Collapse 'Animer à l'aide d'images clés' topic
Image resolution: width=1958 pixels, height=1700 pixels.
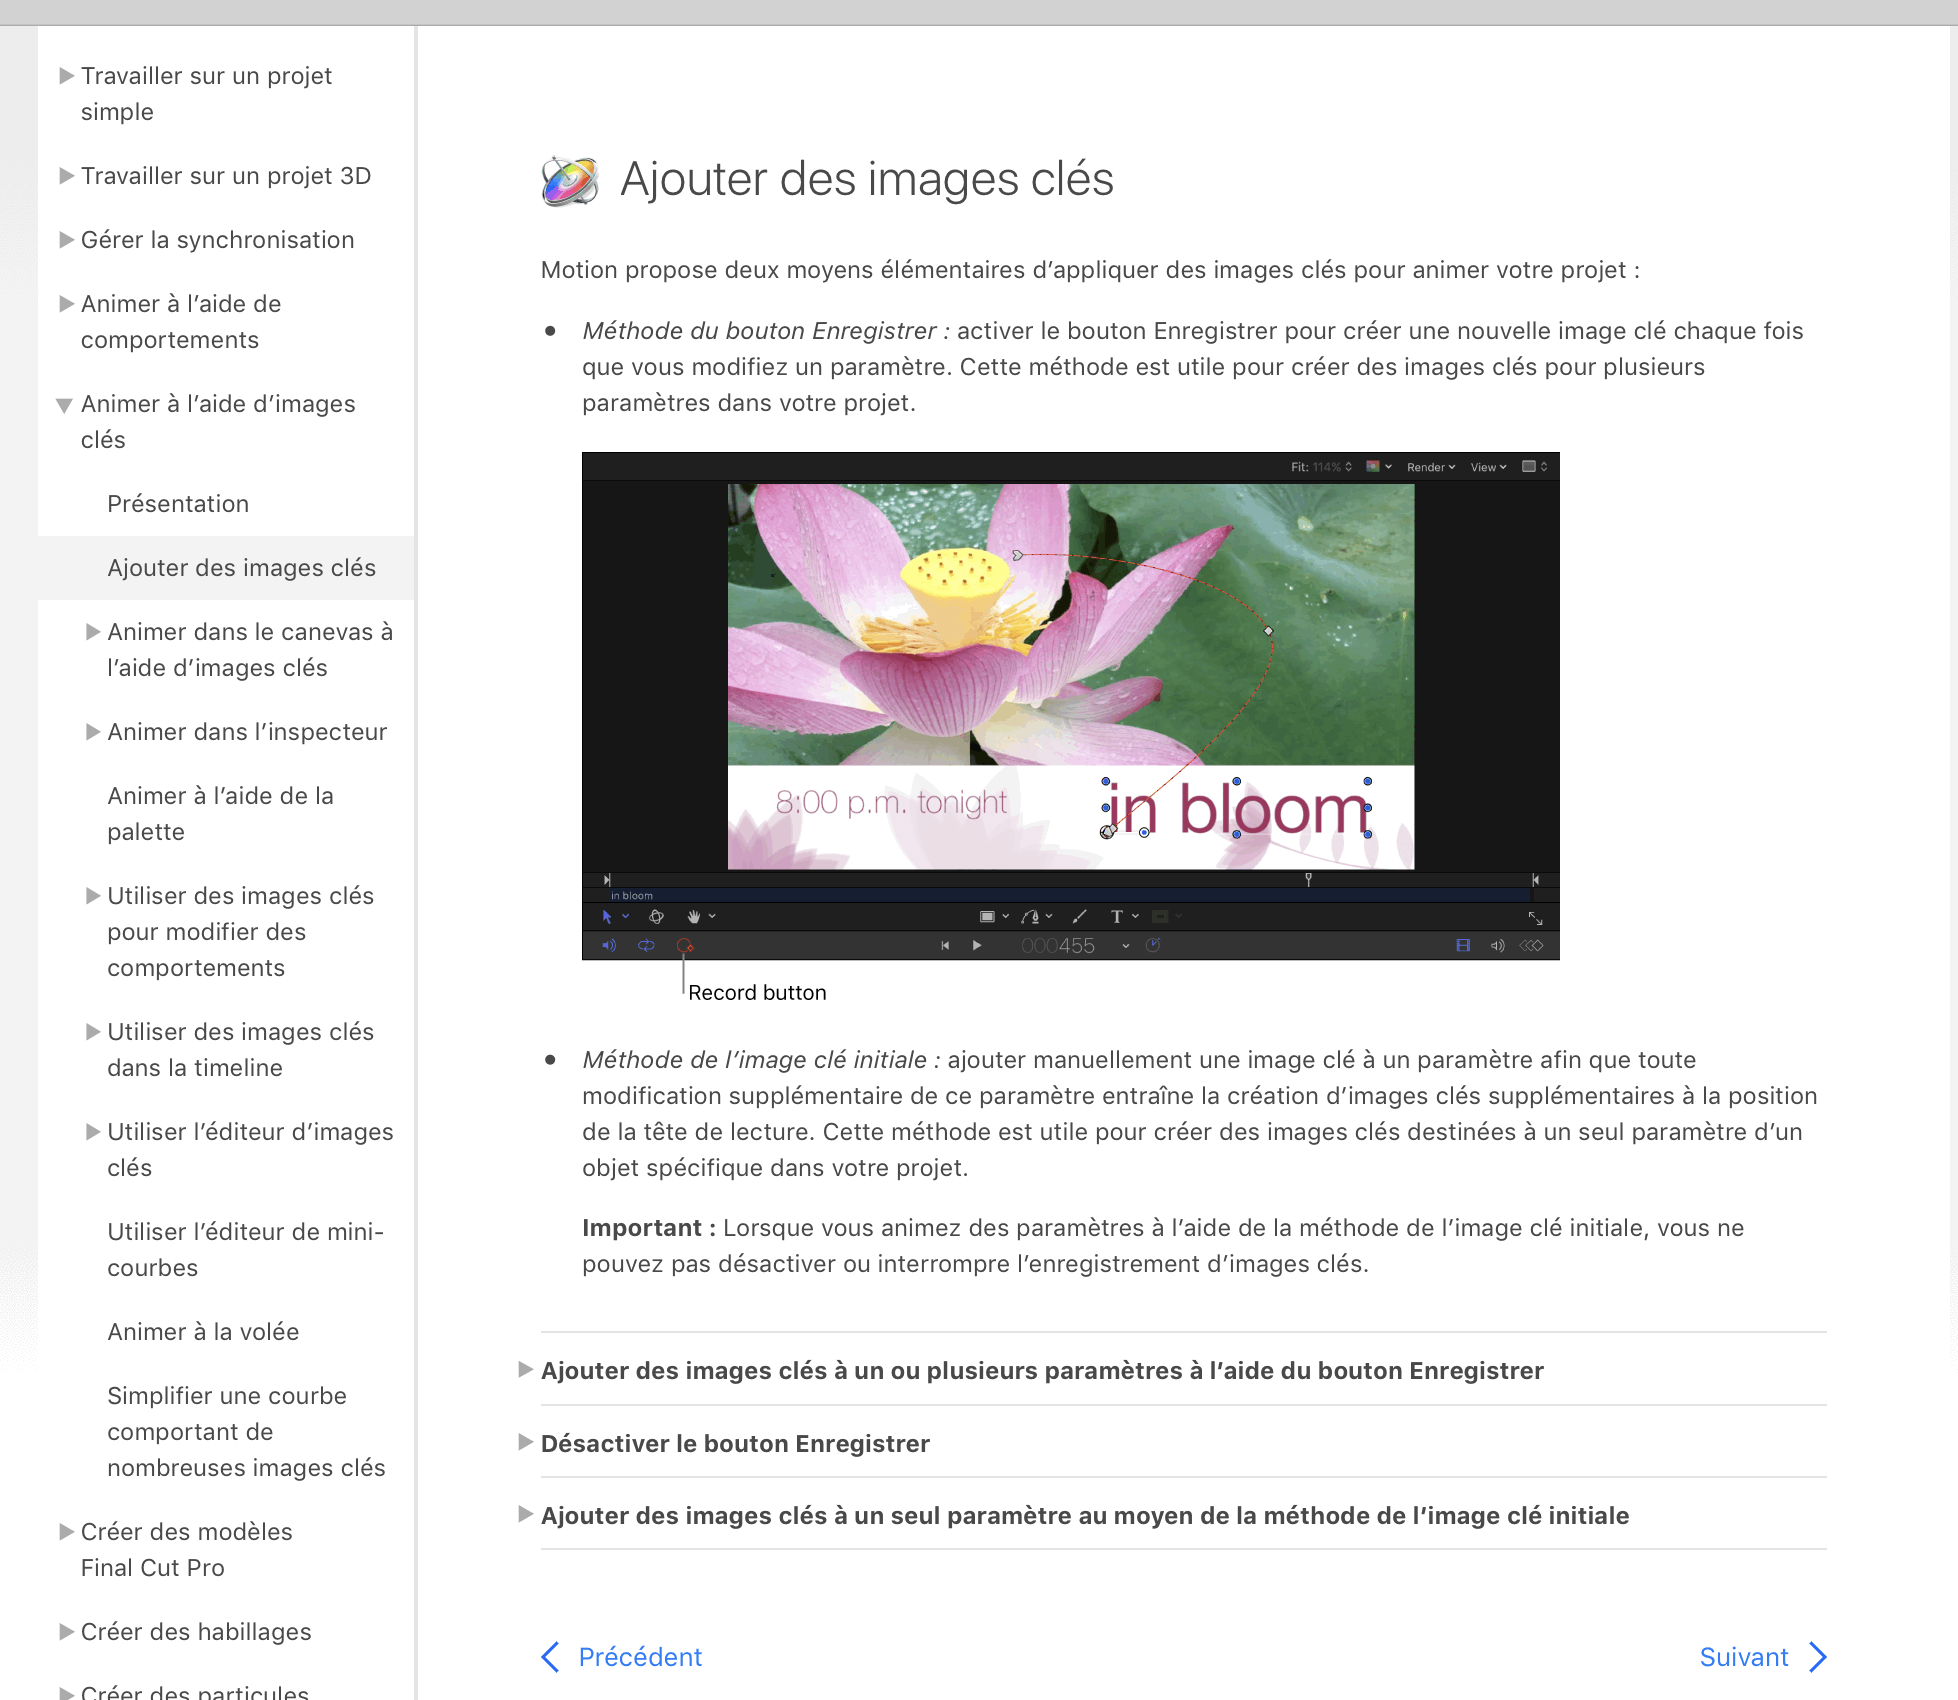point(65,405)
